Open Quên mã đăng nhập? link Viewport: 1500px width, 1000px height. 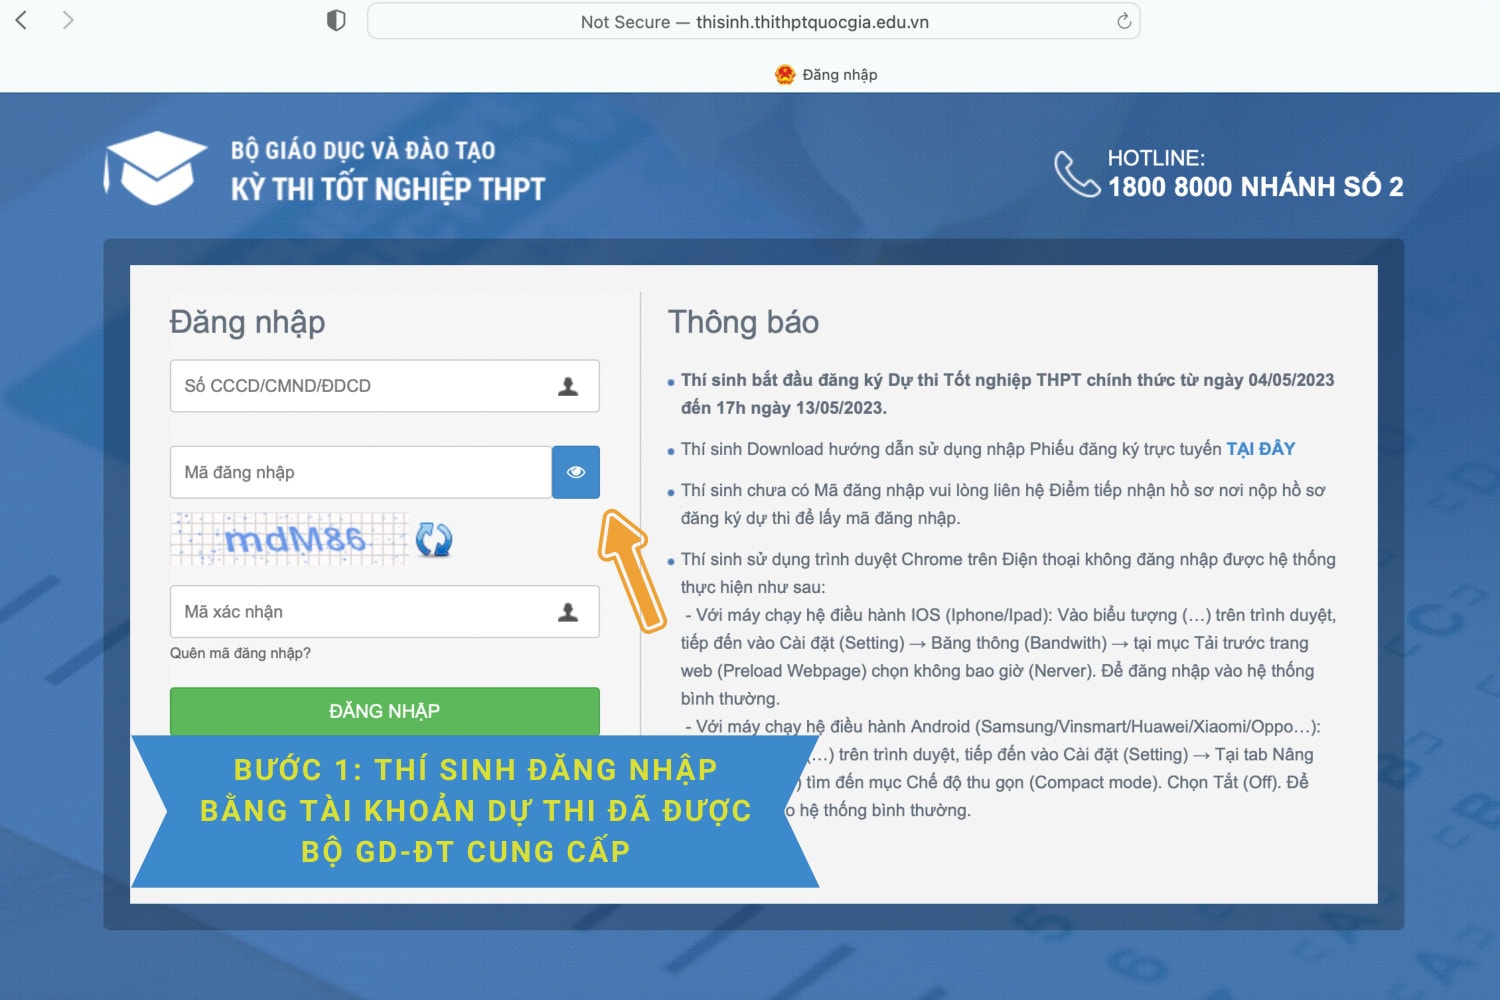click(240, 653)
